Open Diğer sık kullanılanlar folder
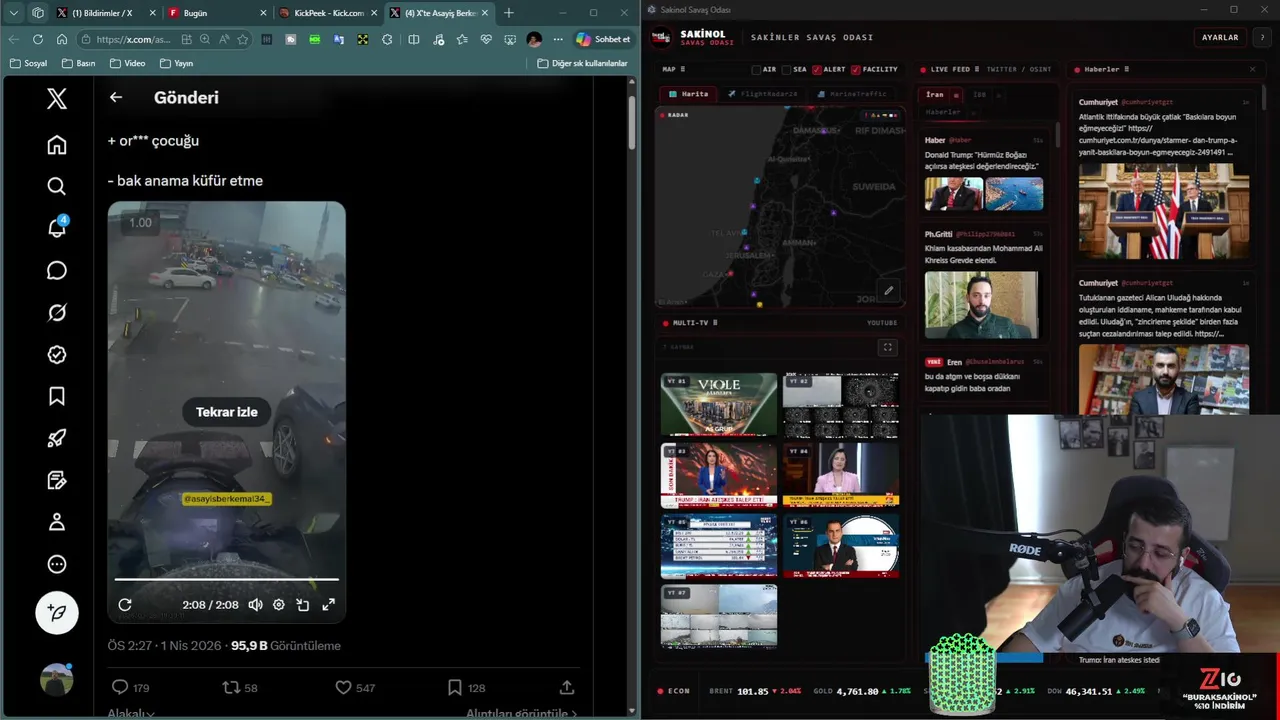Image resolution: width=1280 pixels, height=720 pixels. 583,63
